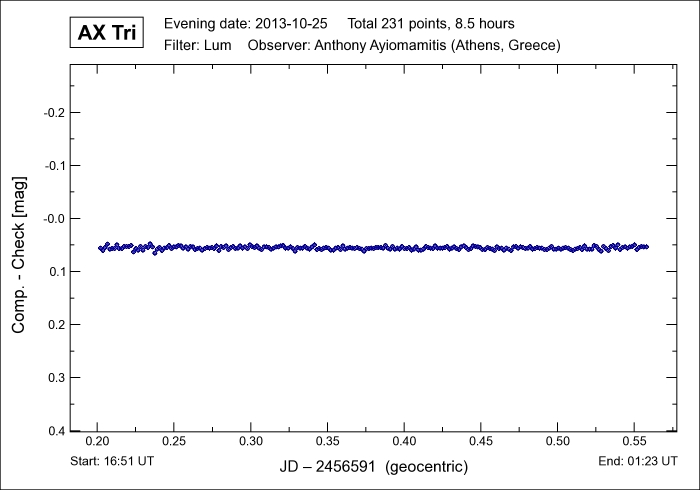
Task: Click the JD – 2456591 x-axis label
Action: 375,467
